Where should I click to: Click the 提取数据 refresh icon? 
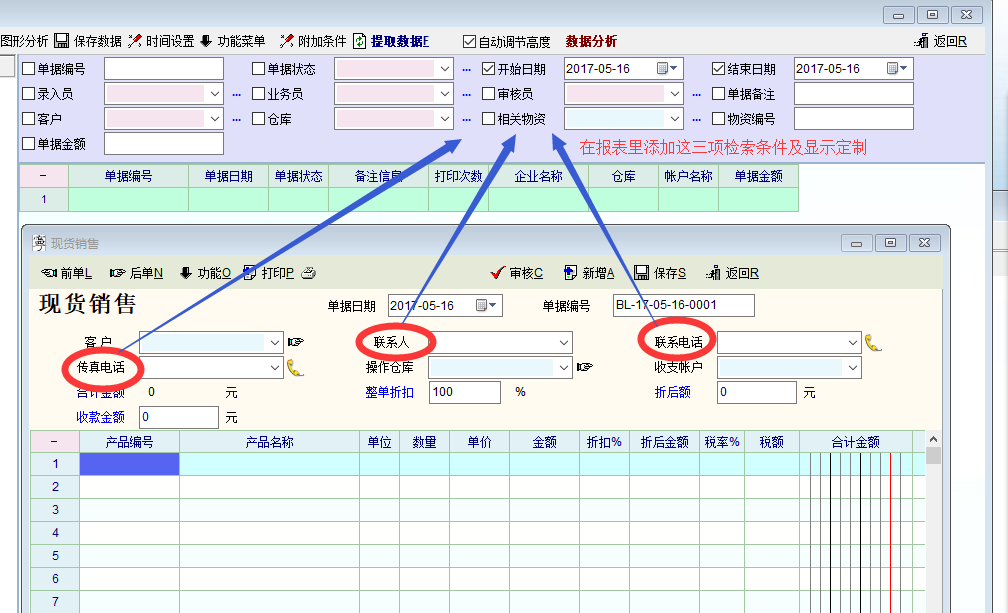pos(360,41)
